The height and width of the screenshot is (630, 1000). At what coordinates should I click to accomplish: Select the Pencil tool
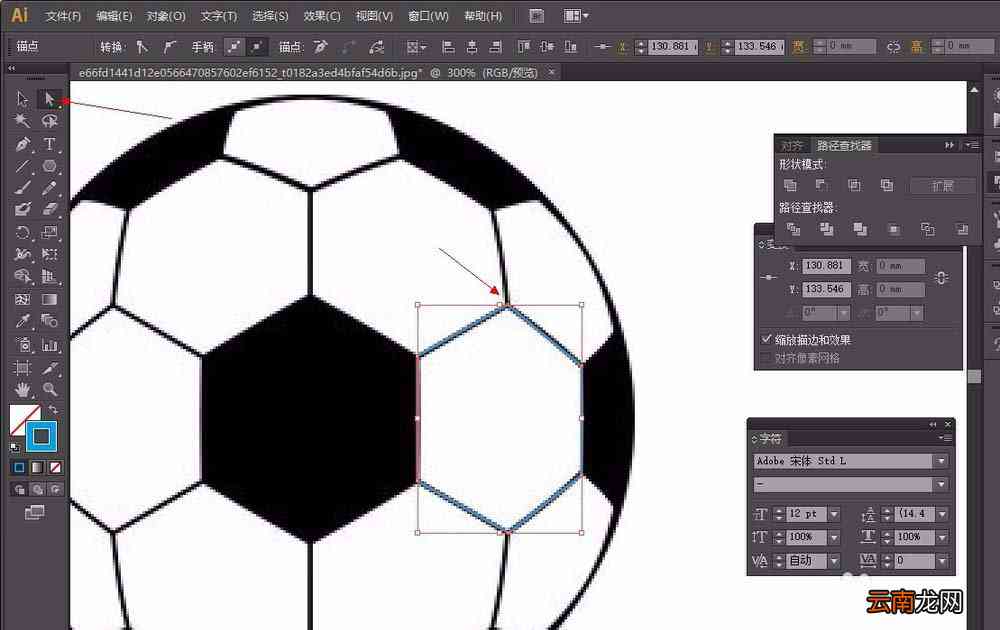[x=49, y=188]
